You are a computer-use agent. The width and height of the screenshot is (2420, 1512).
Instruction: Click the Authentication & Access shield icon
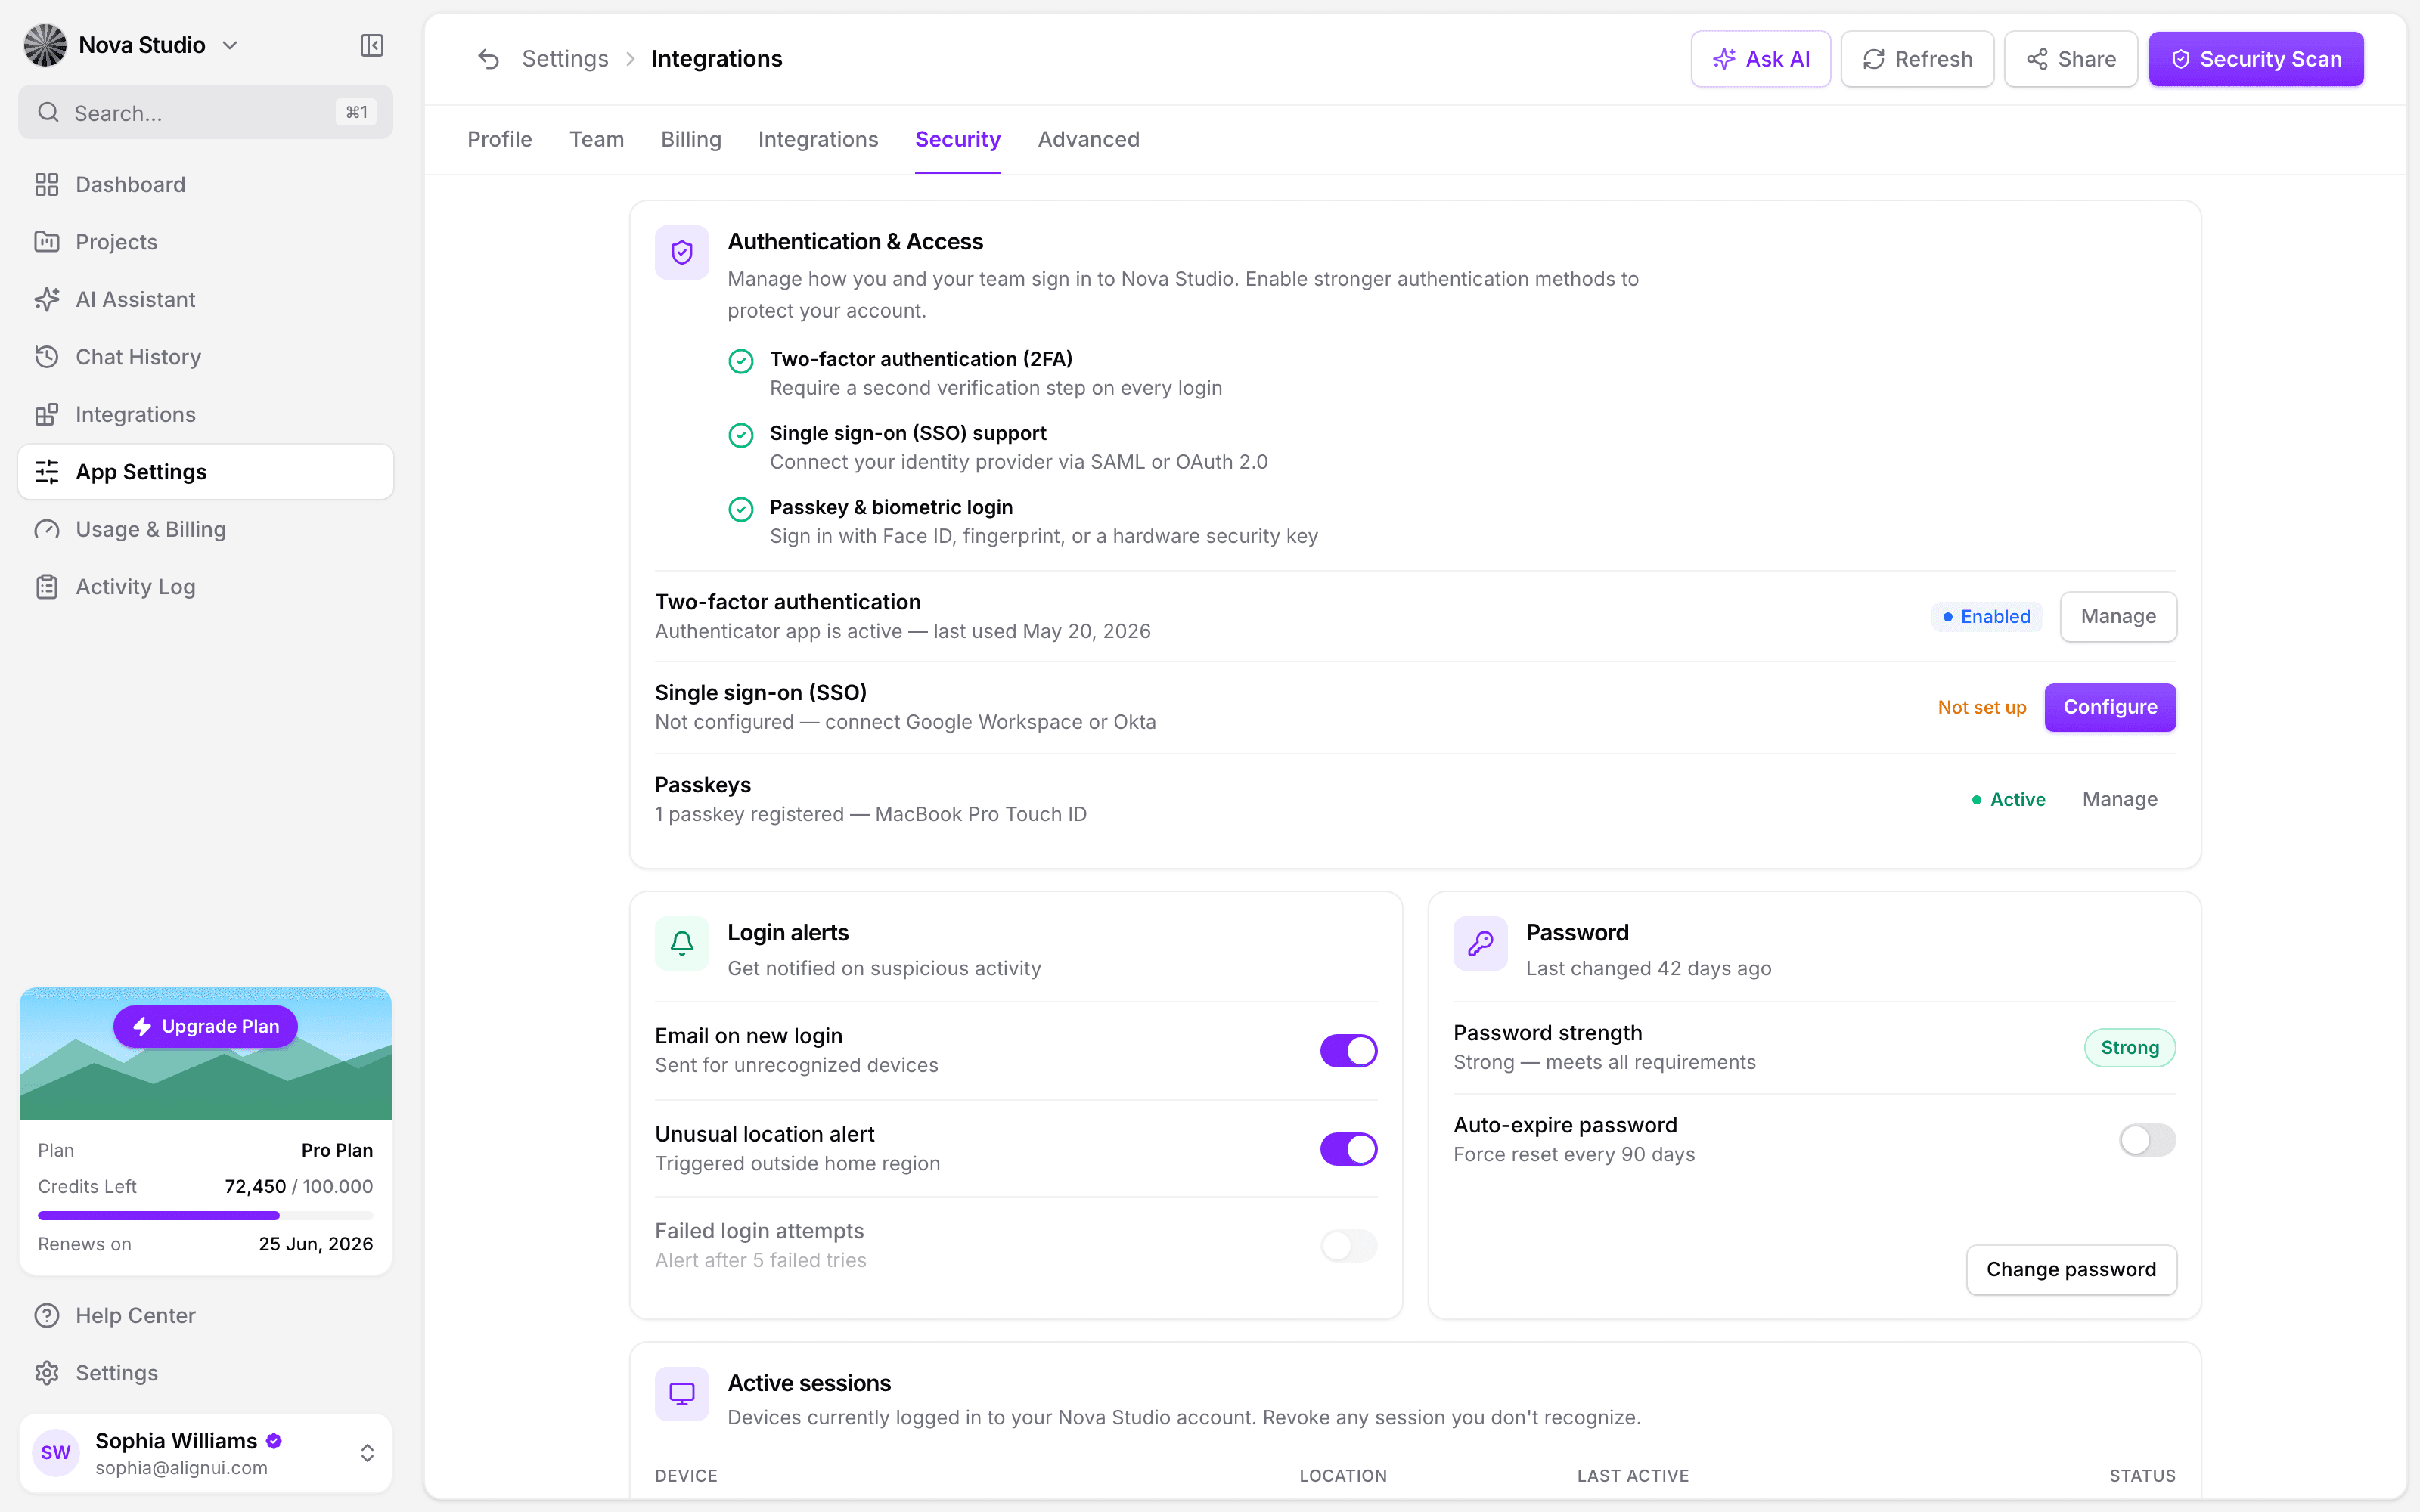coord(682,252)
